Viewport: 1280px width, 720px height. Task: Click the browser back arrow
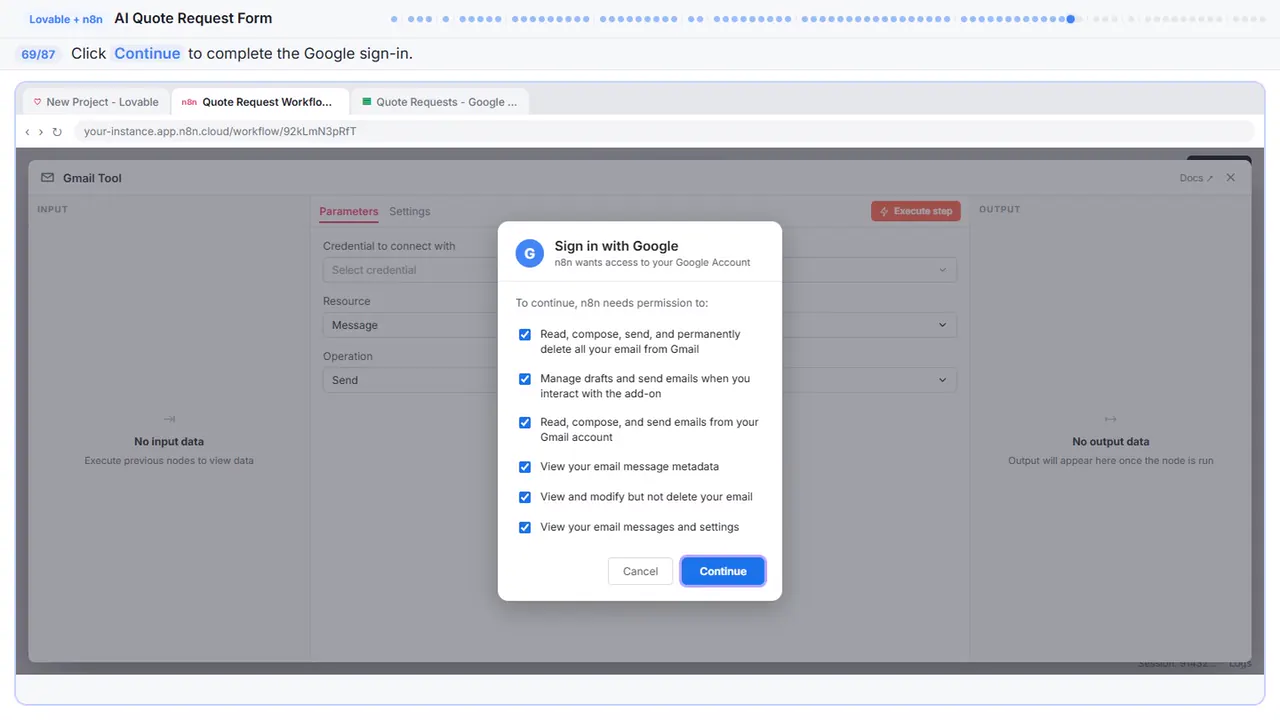[28, 132]
